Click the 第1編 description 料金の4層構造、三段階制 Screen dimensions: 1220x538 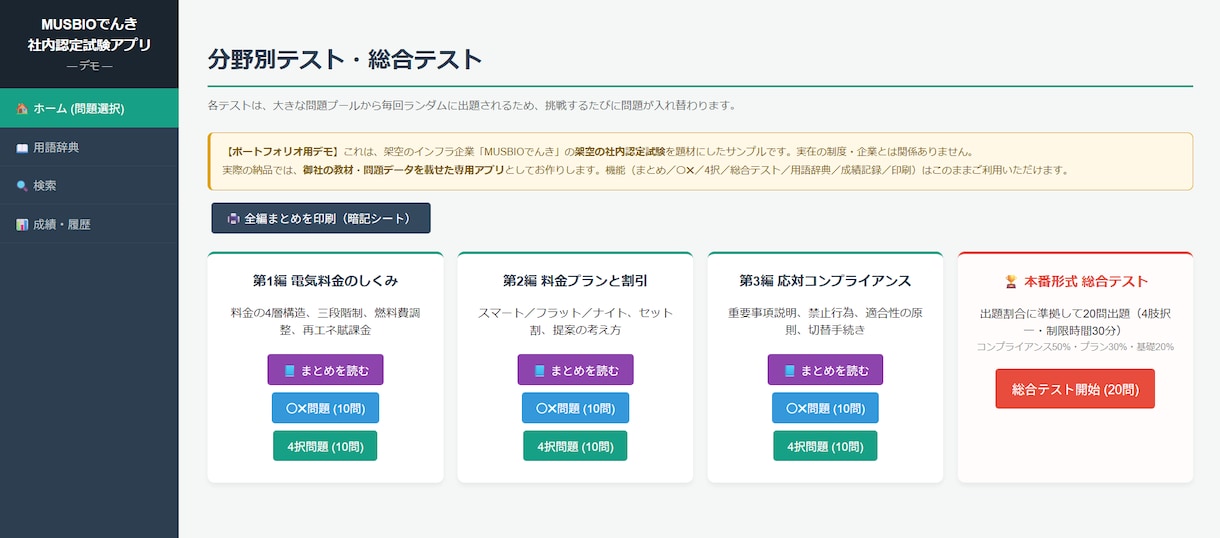click(325, 321)
